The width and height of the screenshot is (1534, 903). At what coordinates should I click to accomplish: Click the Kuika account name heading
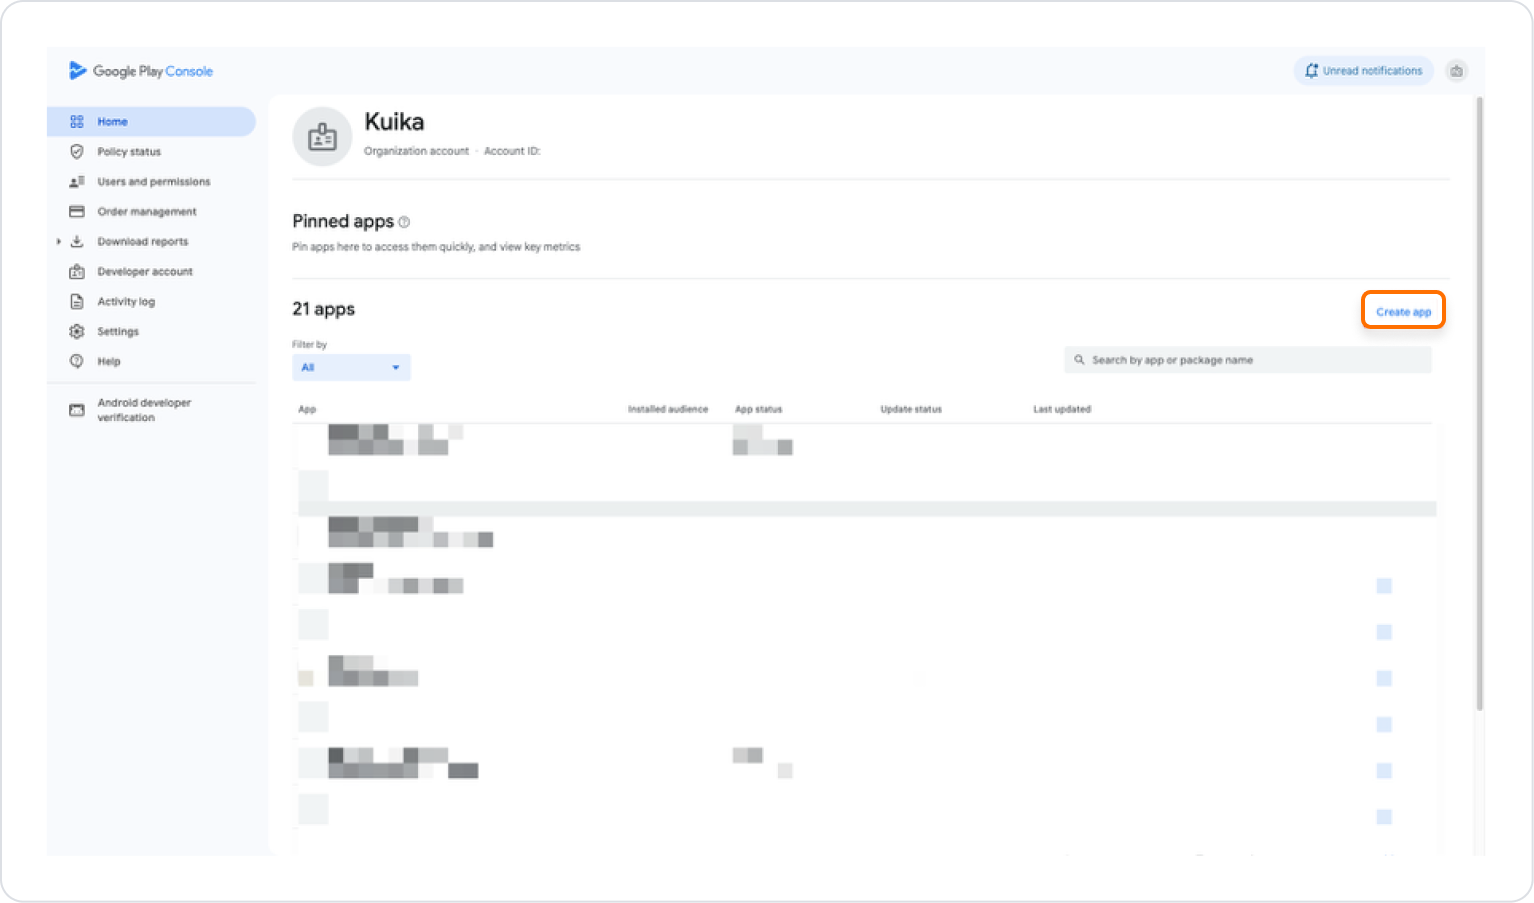click(x=394, y=122)
